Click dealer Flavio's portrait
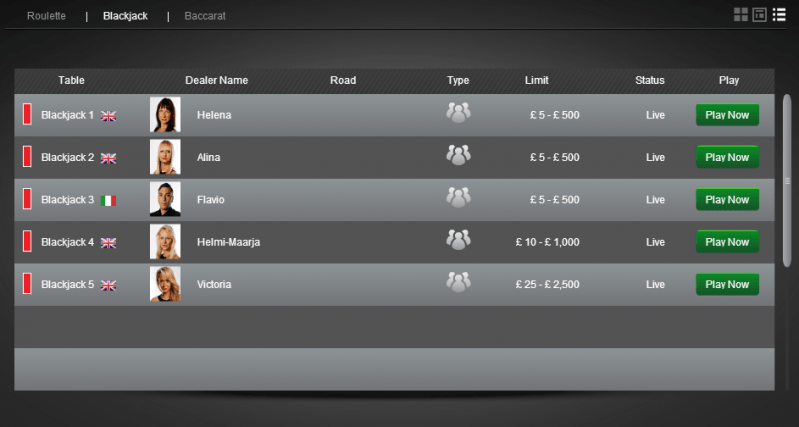The width and height of the screenshot is (799, 427). pos(165,199)
